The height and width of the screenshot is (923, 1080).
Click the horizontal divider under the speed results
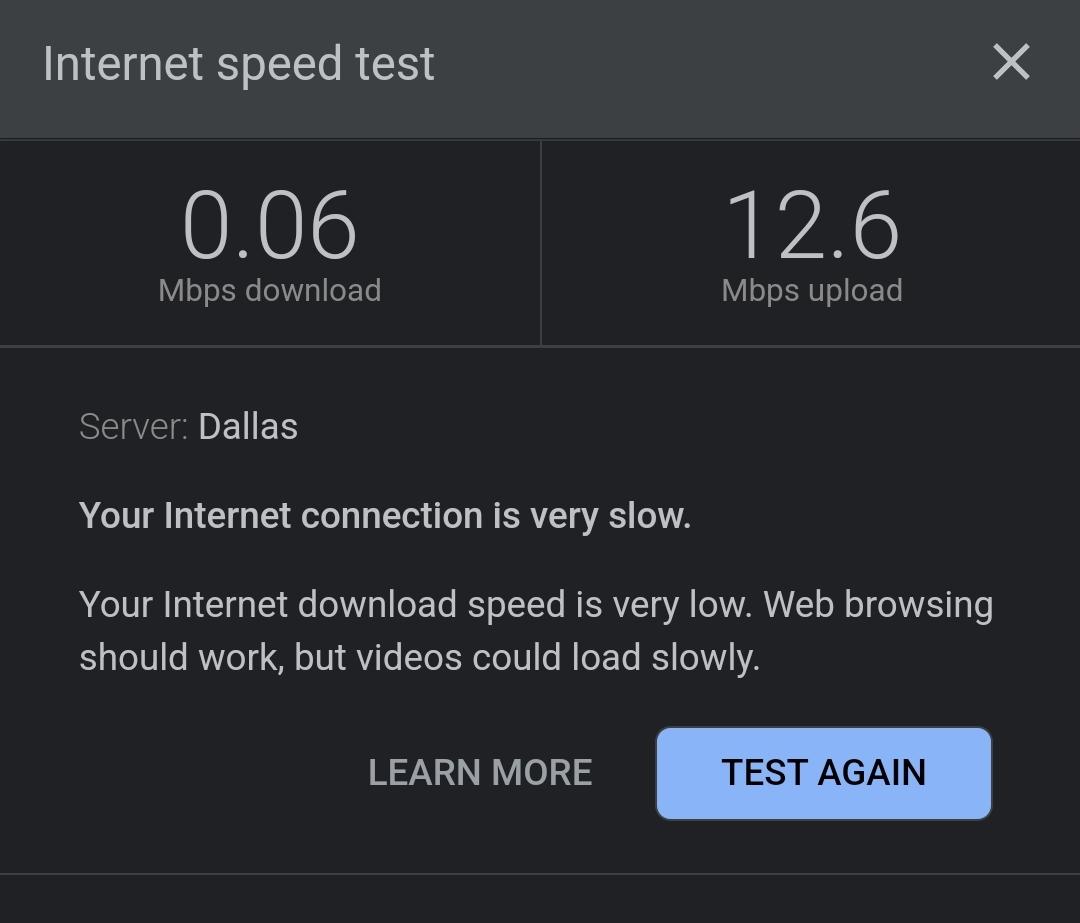tap(540, 346)
